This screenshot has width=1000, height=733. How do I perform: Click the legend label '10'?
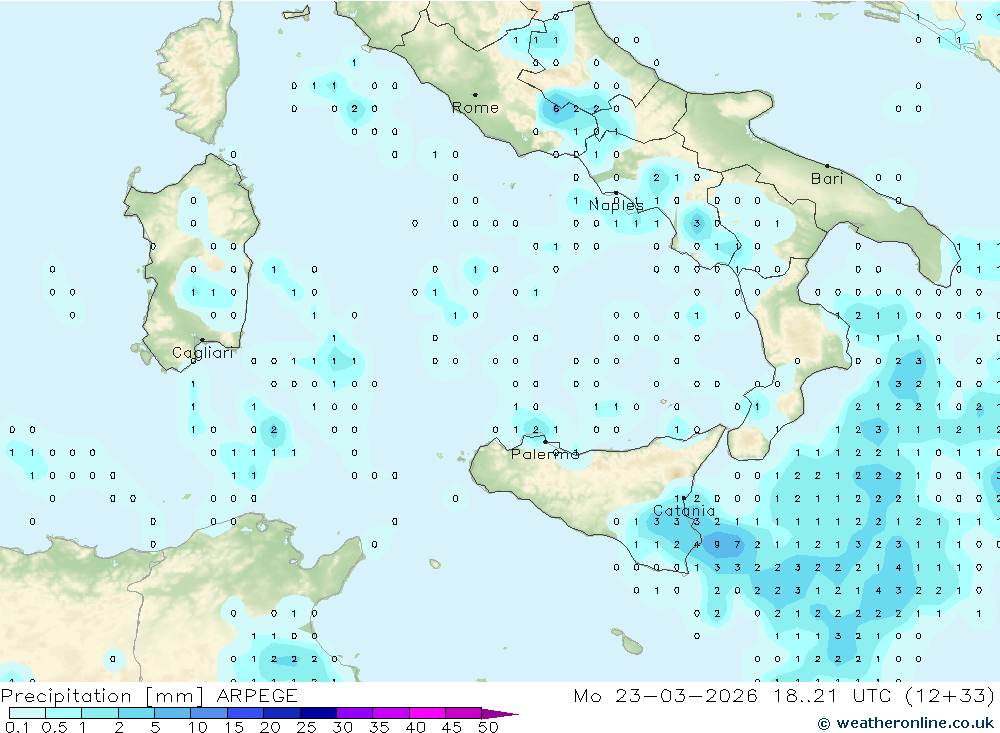[x=198, y=727]
